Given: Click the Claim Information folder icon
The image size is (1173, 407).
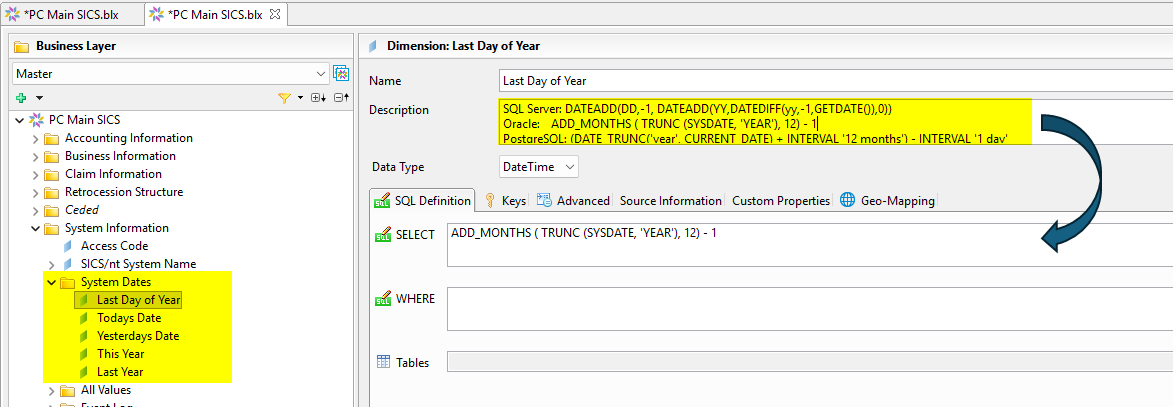Looking at the screenshot, I should click(52, 174).
